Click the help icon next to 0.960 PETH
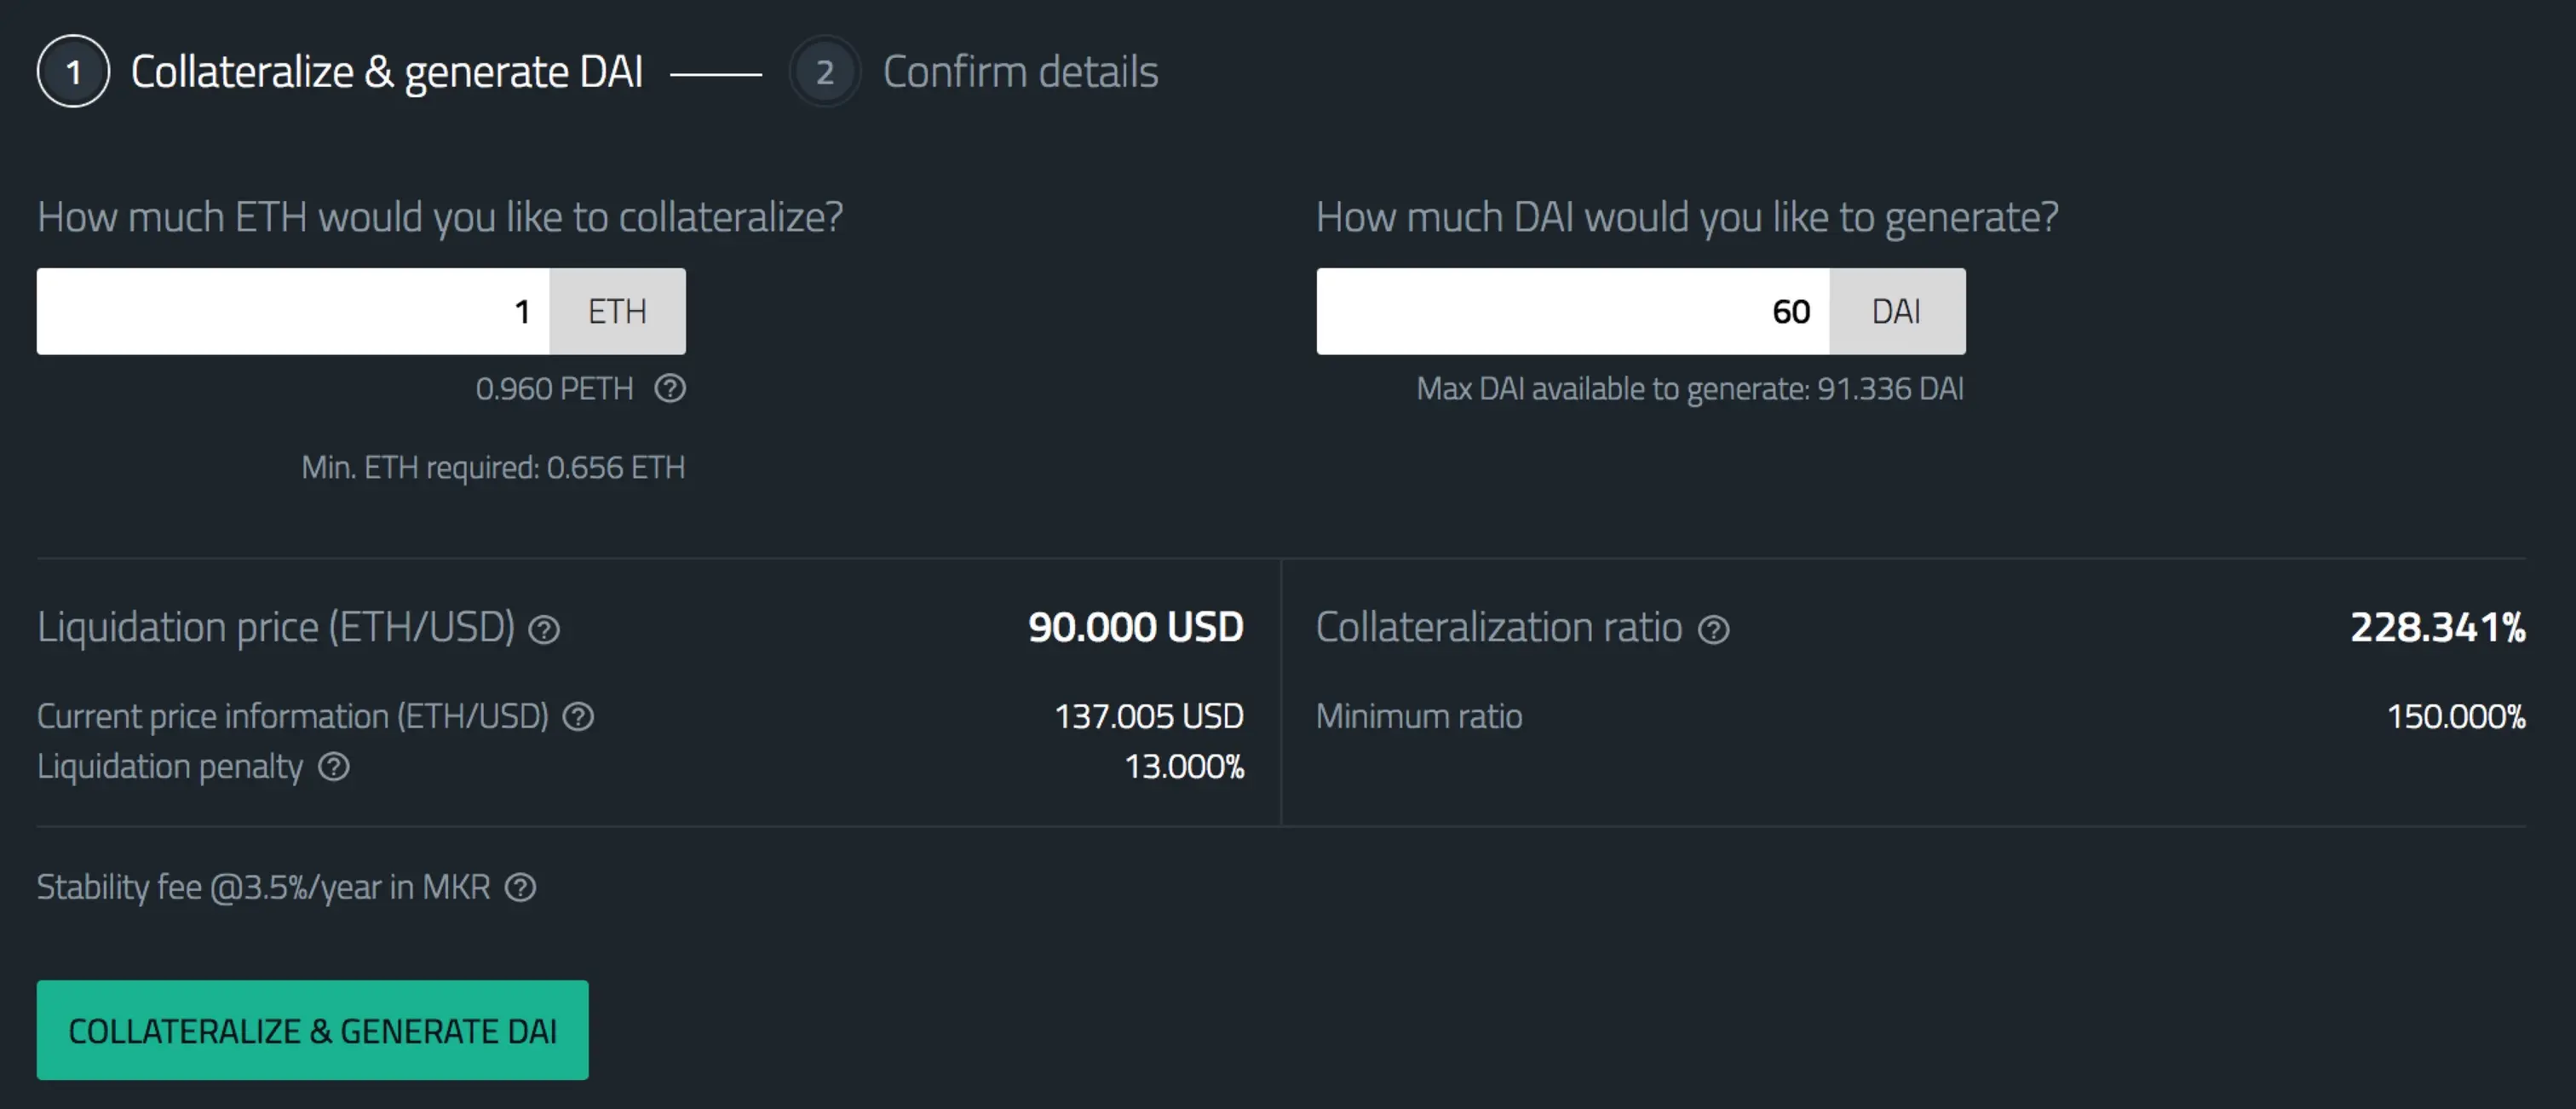Image resolution: width=2576 pixels, height=1109 pixels. 670,388
